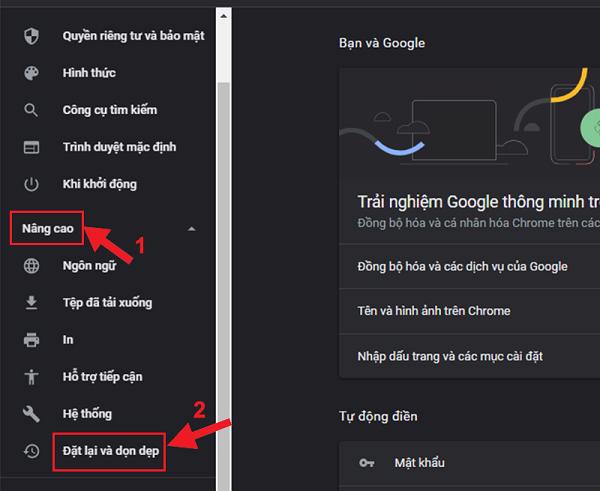Select Hỗ trợ tiếp cận in sidebar
Screen dimensions: 600x491
point(102,377)
